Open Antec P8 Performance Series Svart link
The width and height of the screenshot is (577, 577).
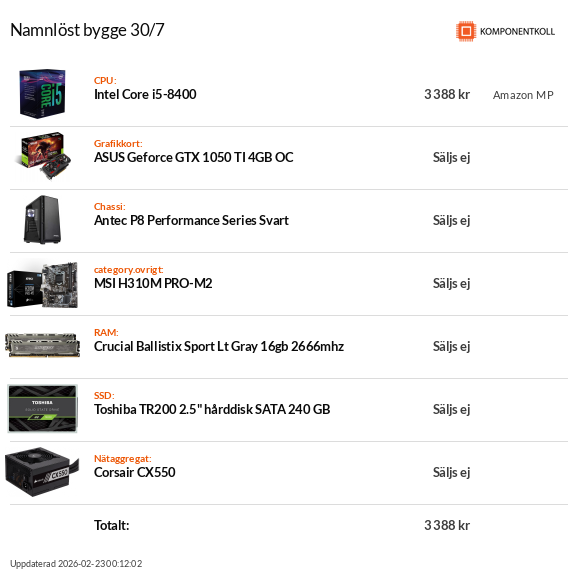coord(191,220)
